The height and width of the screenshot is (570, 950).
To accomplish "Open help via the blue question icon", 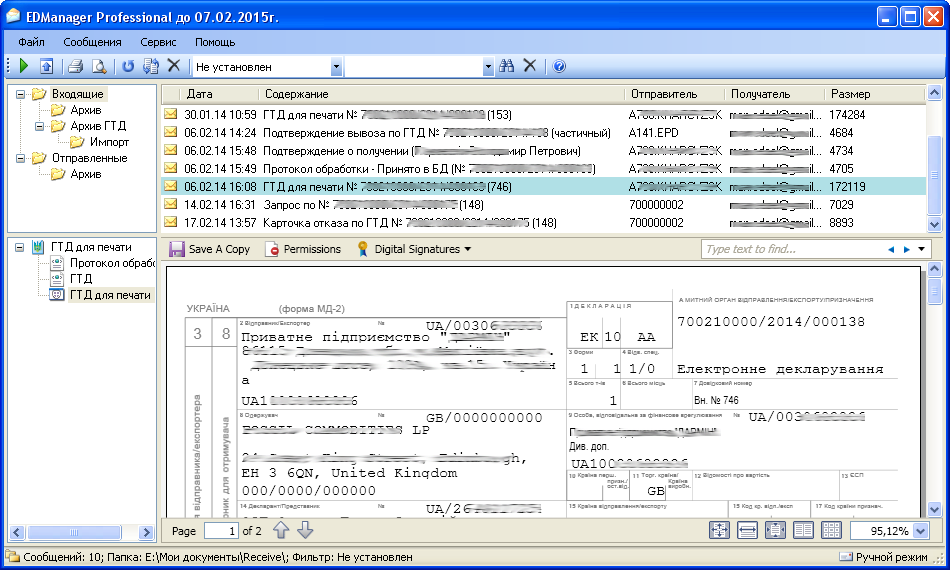I will pos(559,67).
